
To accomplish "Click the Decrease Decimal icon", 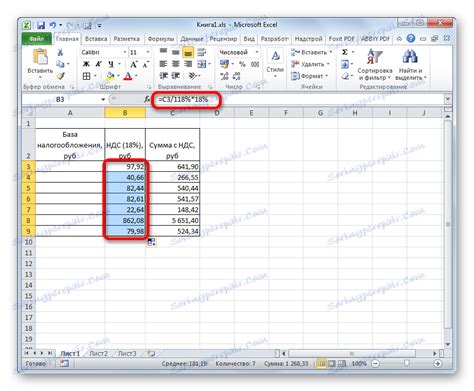I will 236,76.
